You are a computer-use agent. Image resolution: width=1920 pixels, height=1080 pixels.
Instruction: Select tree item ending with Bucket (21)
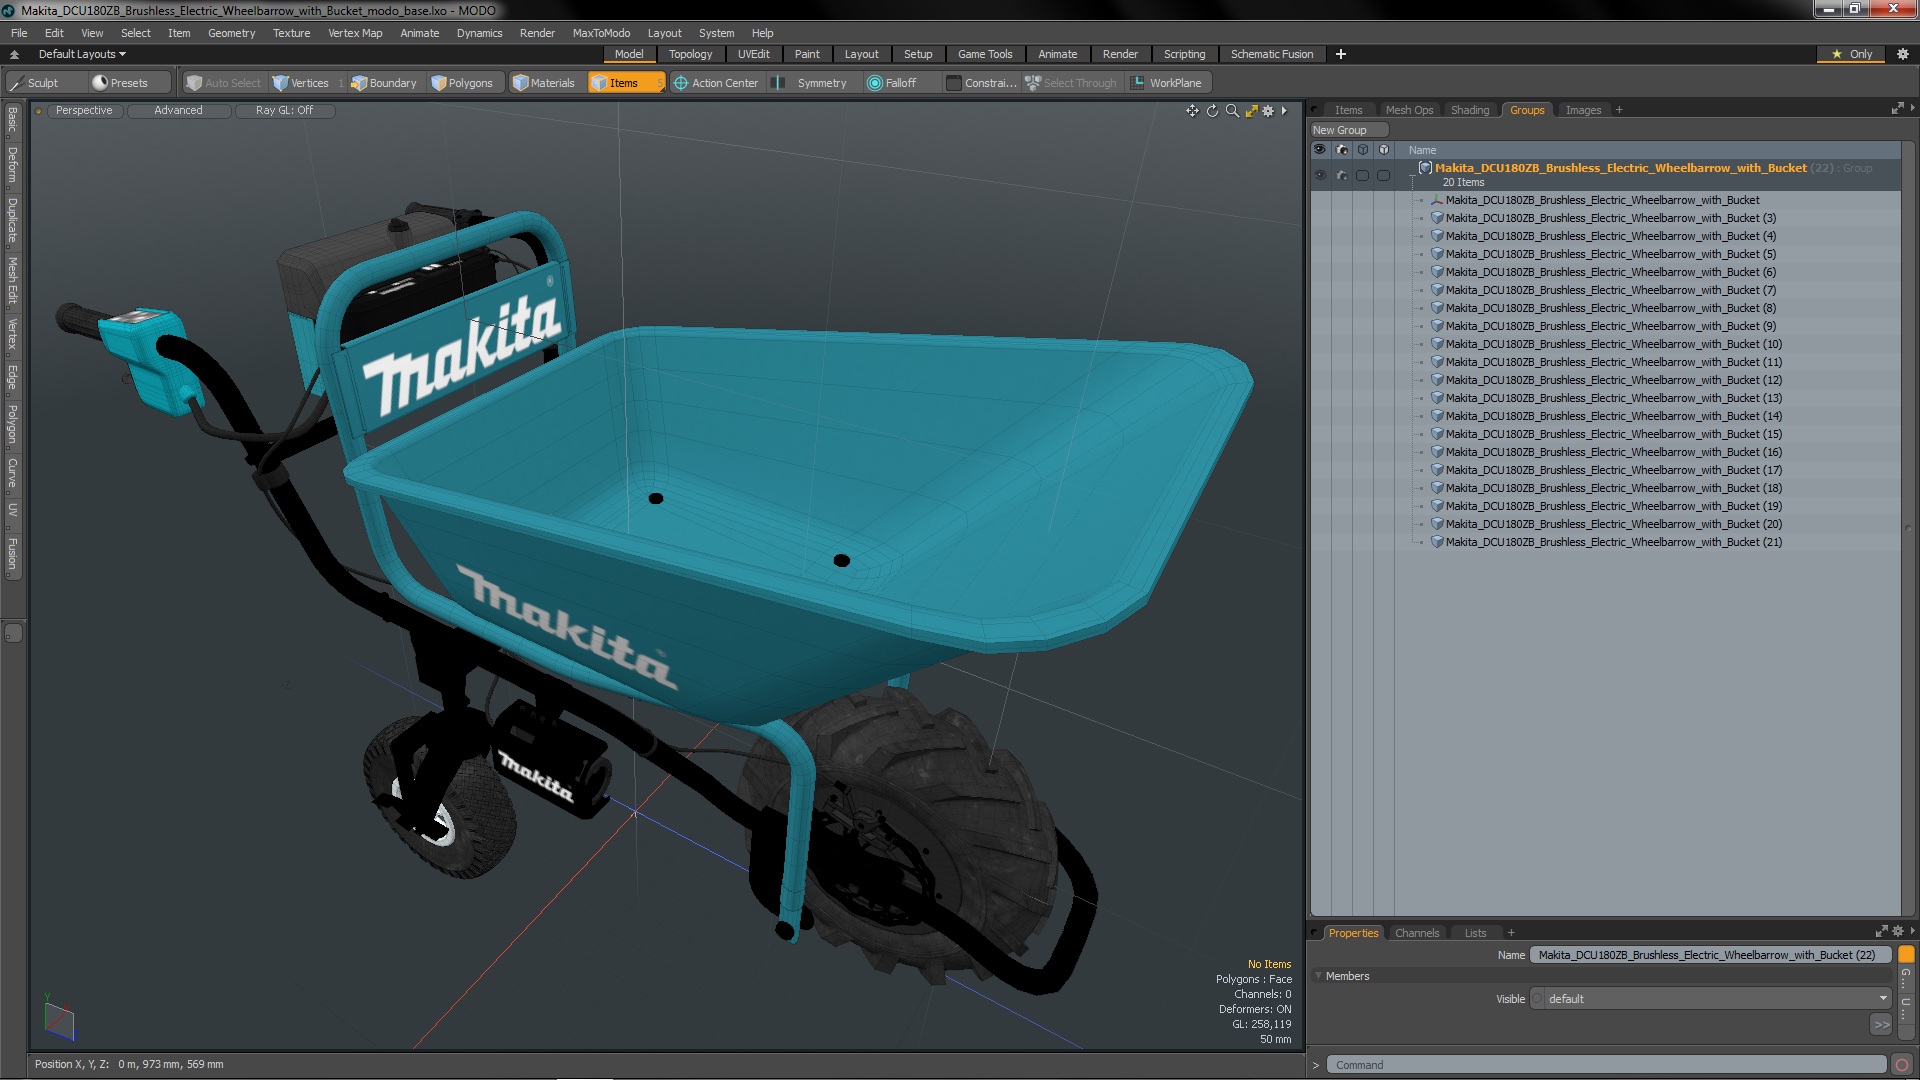(x=1613, y=542)
